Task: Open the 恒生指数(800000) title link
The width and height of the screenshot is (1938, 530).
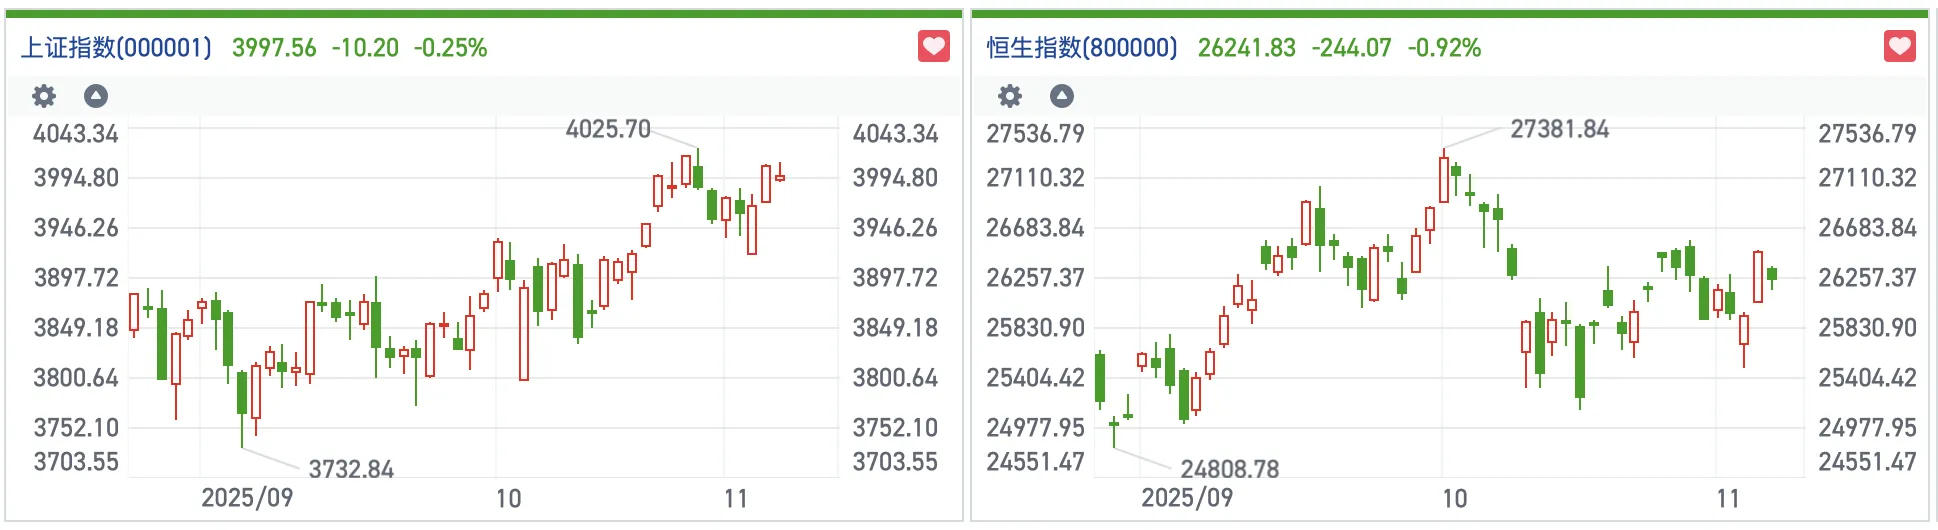Action: (x=1082, y=48)
